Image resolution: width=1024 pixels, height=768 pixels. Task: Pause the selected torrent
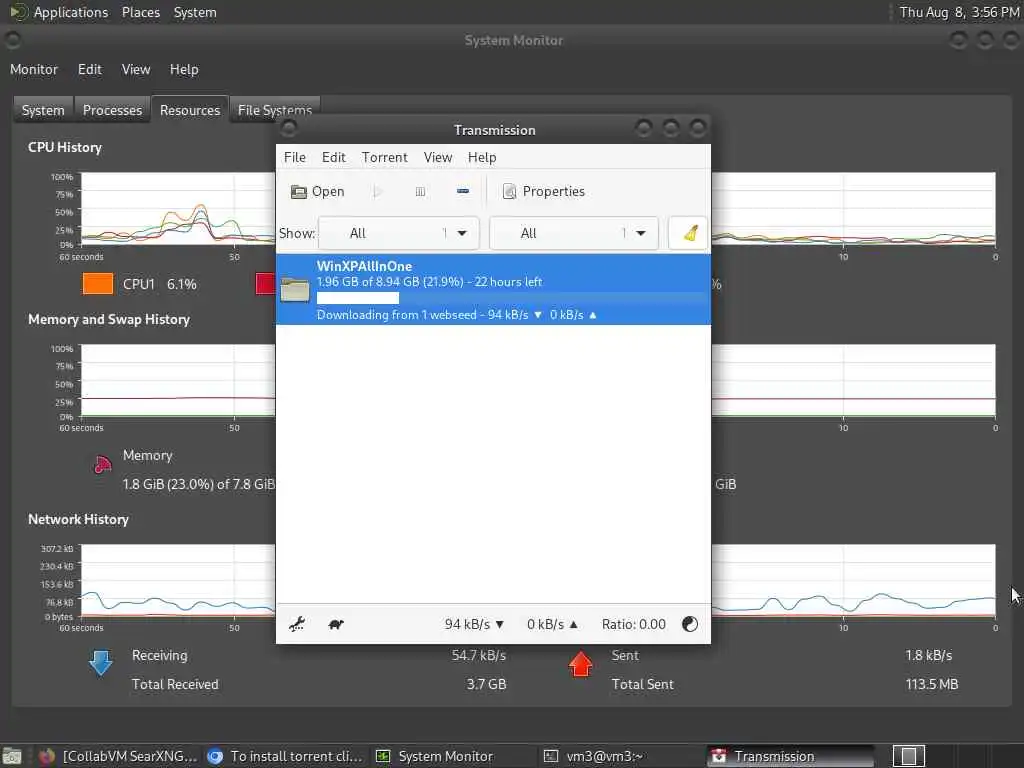coord(420,191)
